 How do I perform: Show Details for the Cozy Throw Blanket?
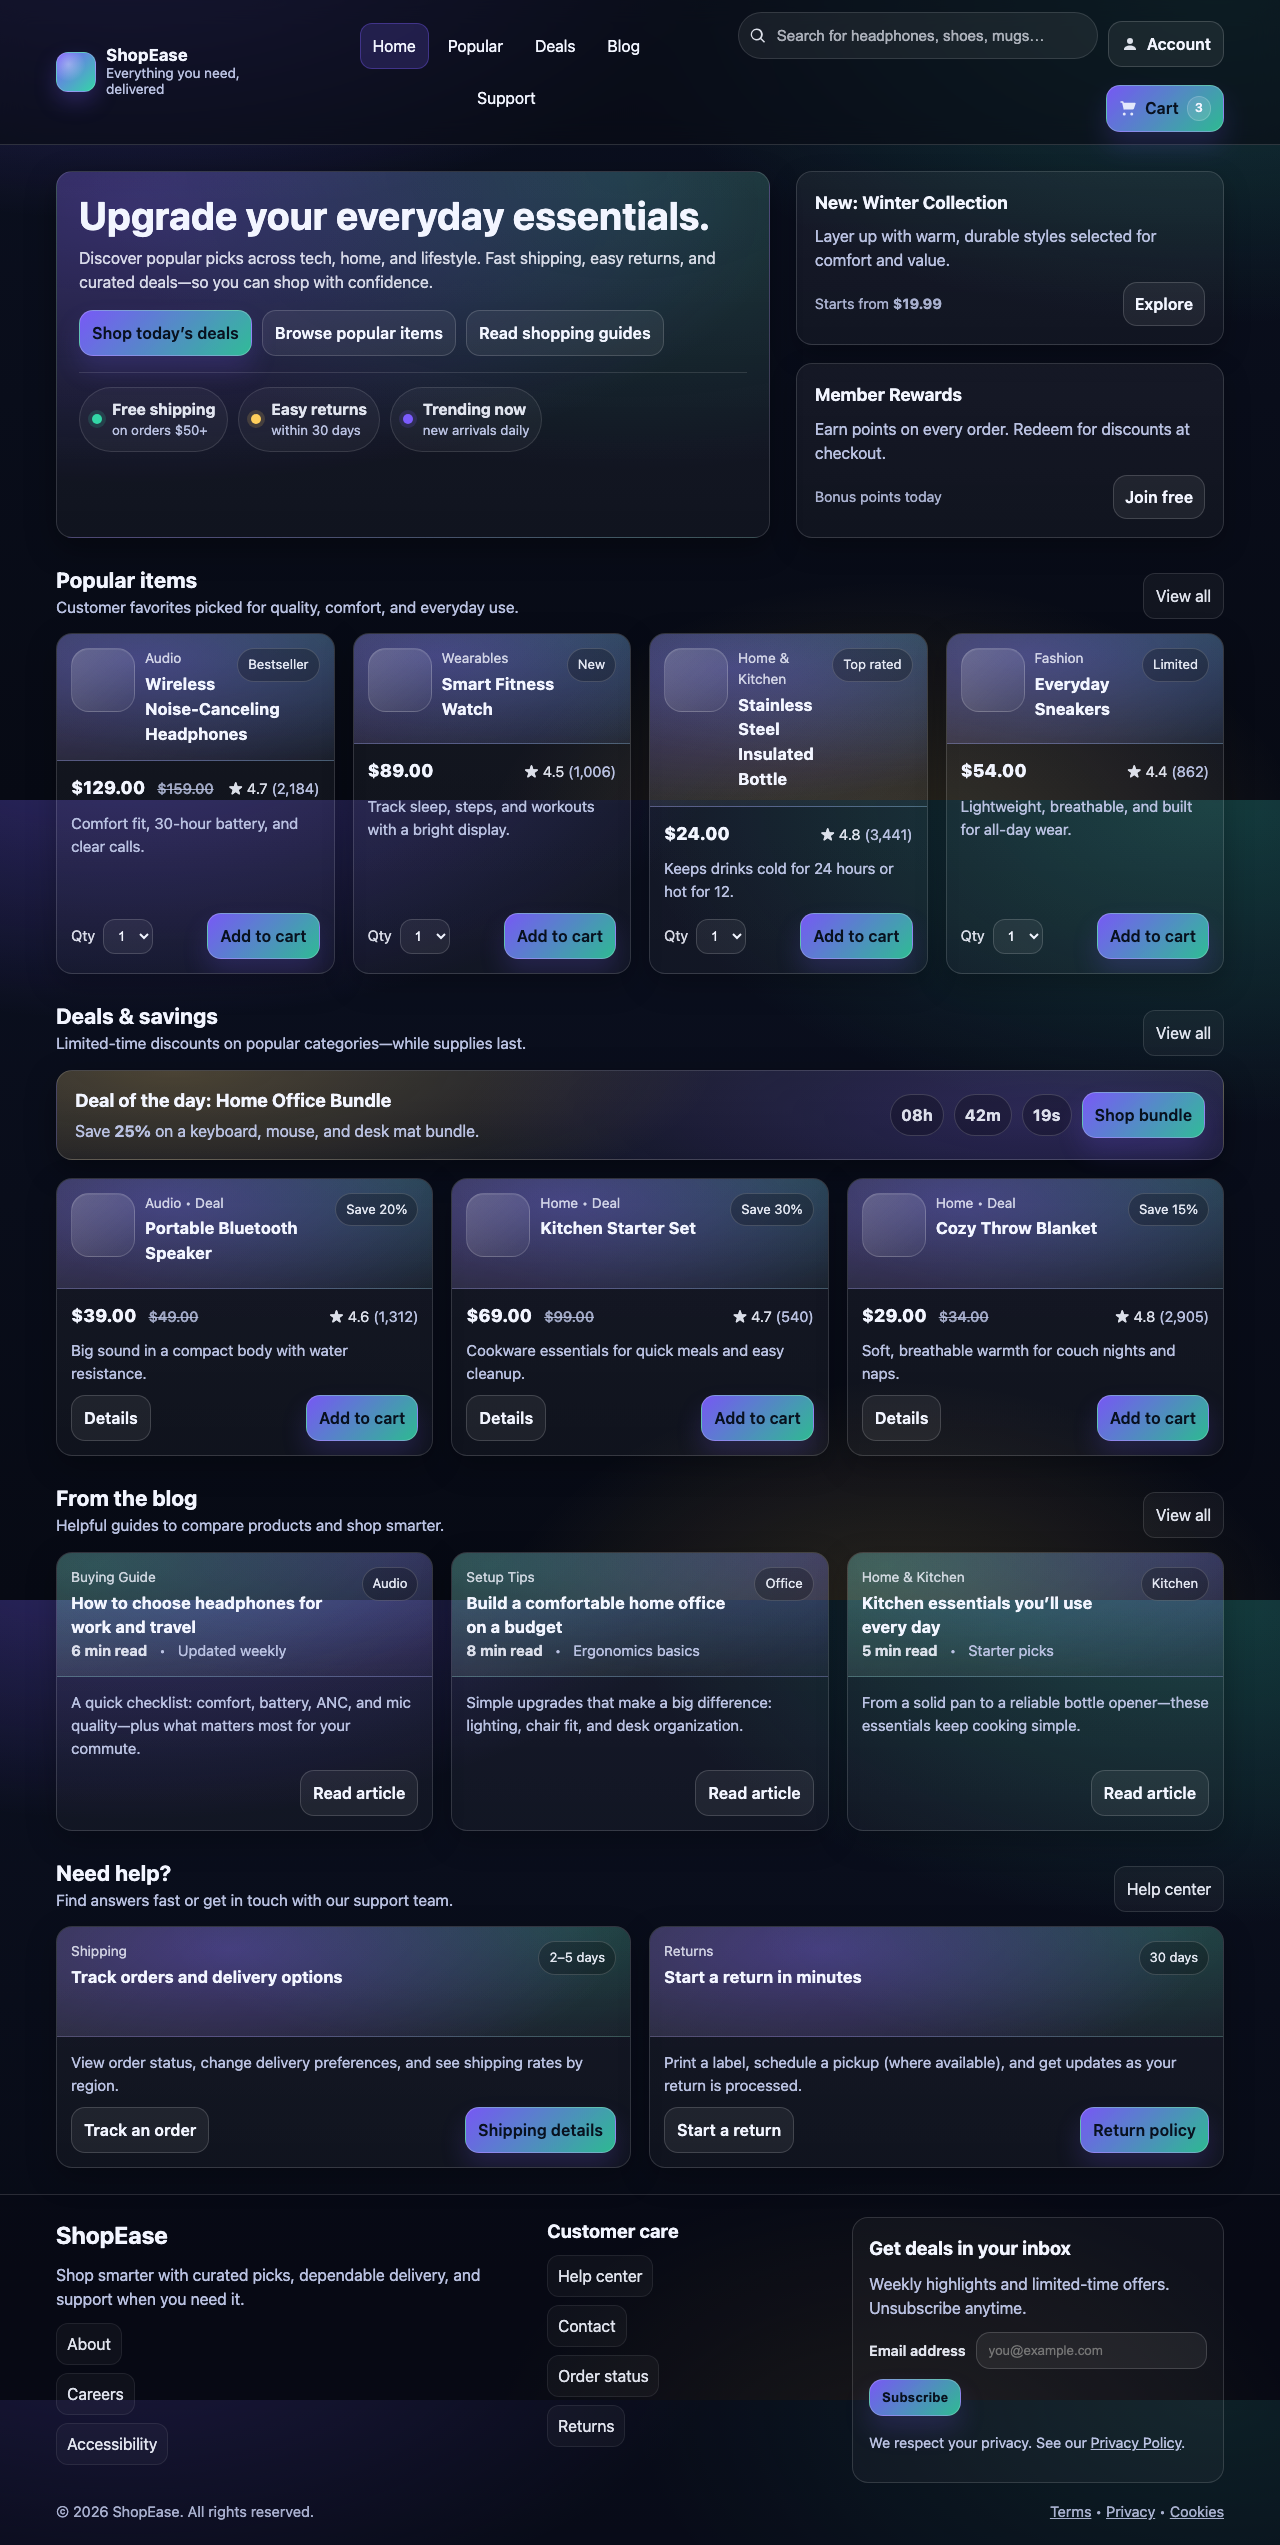pyautogui.click(x=900, y=1418)
